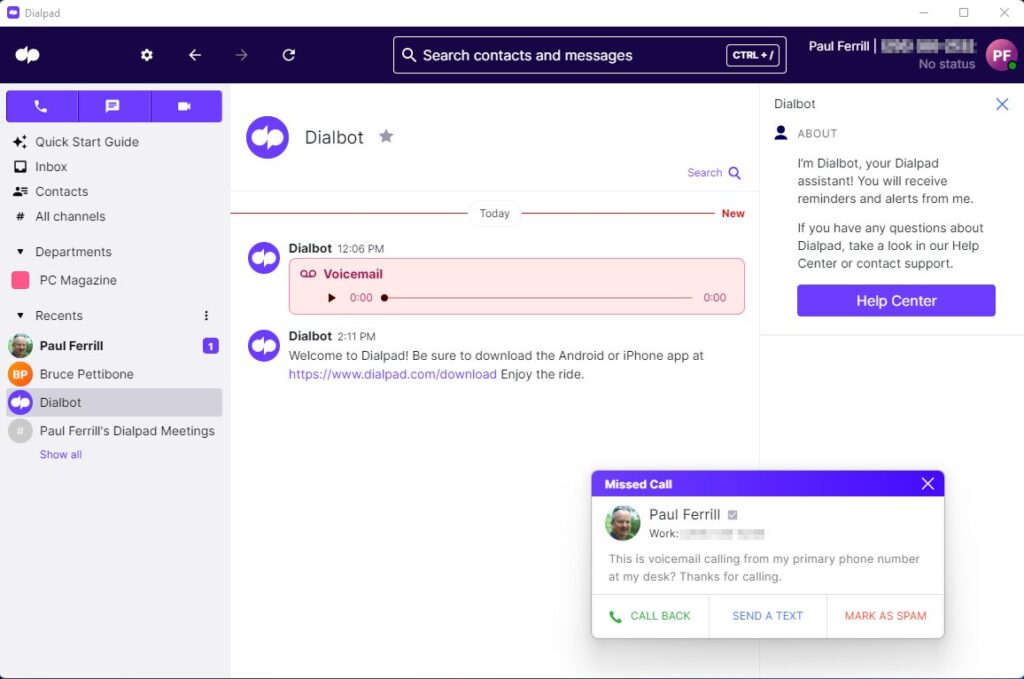This screenshot has height=679, width=1024.
Task: Click the Today date divider label
Action: click(x=494, y=213)
